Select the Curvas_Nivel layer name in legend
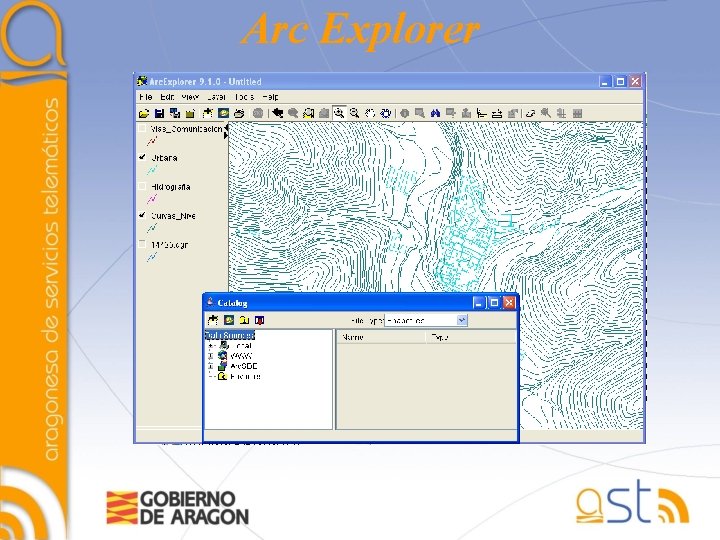Image resolution: width=720 pixels, height=540 pixels. pyautogui.click(x=173, y=216)
